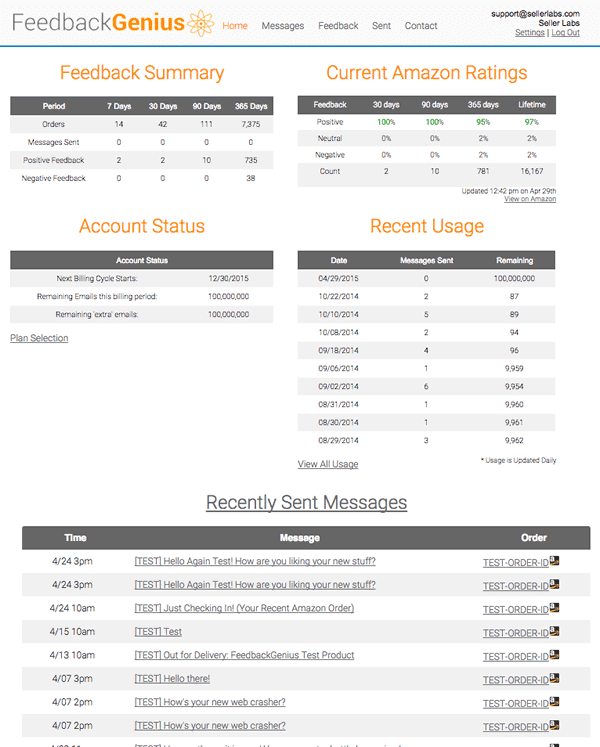Click the 'Updated 12:42 pm on Apr 29th' text
The height and width of the screenshot is (747, 600).
coord(508,191)
